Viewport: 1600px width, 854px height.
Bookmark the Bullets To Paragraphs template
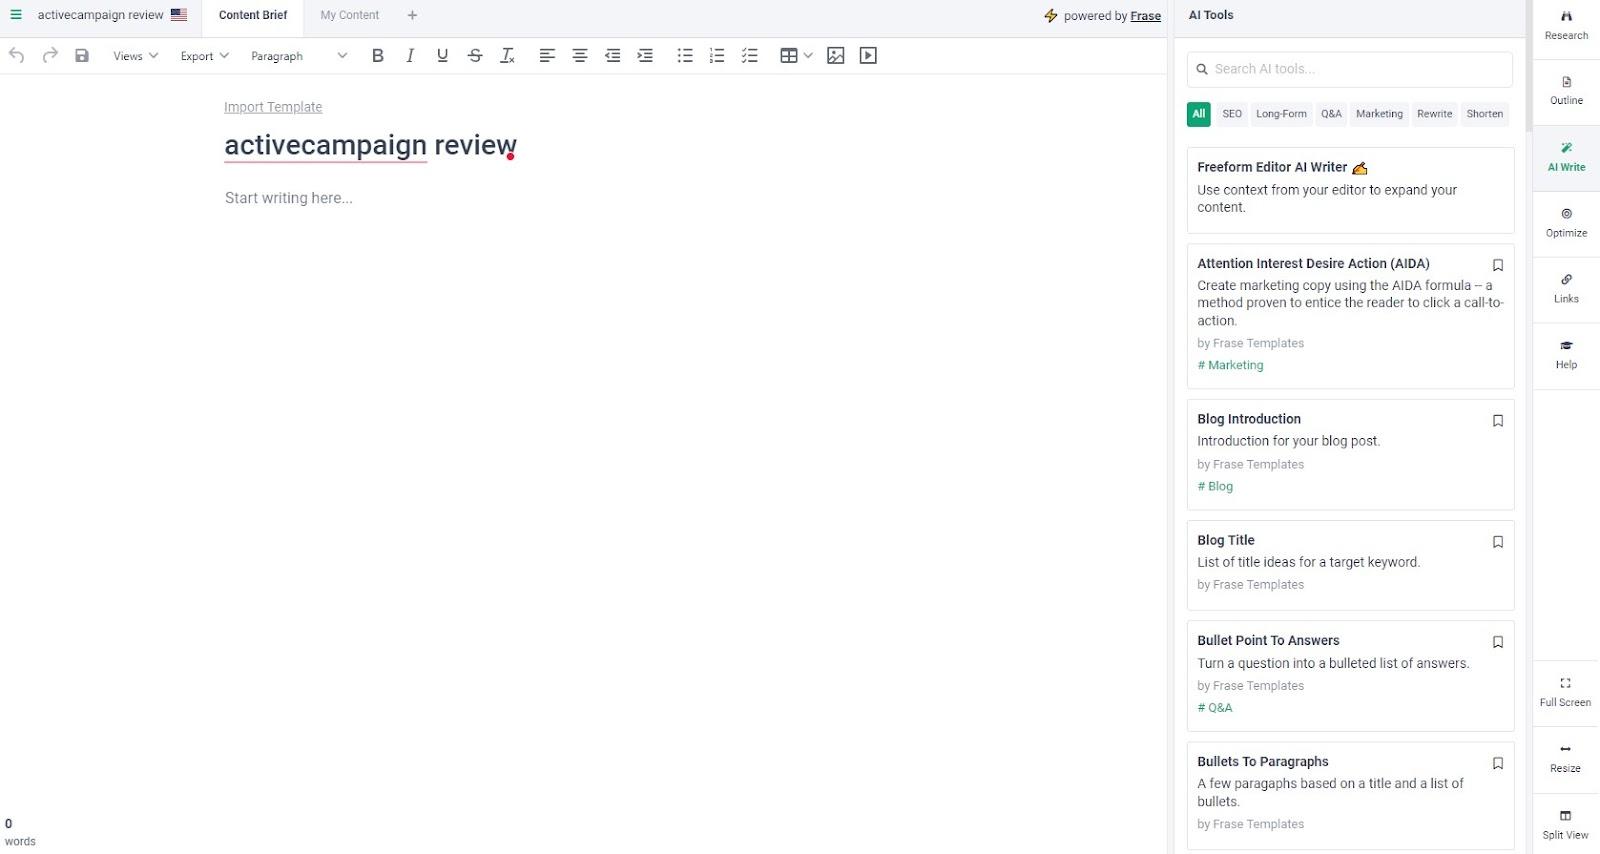[1498, 763]
